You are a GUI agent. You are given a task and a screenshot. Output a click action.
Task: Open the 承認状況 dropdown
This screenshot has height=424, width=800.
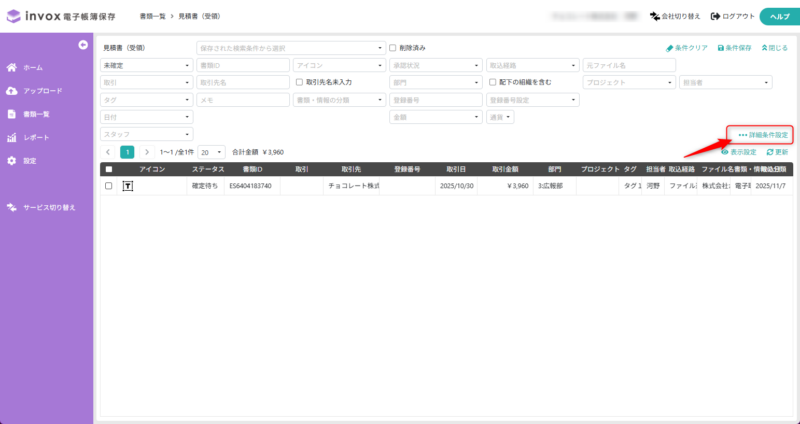436,65
